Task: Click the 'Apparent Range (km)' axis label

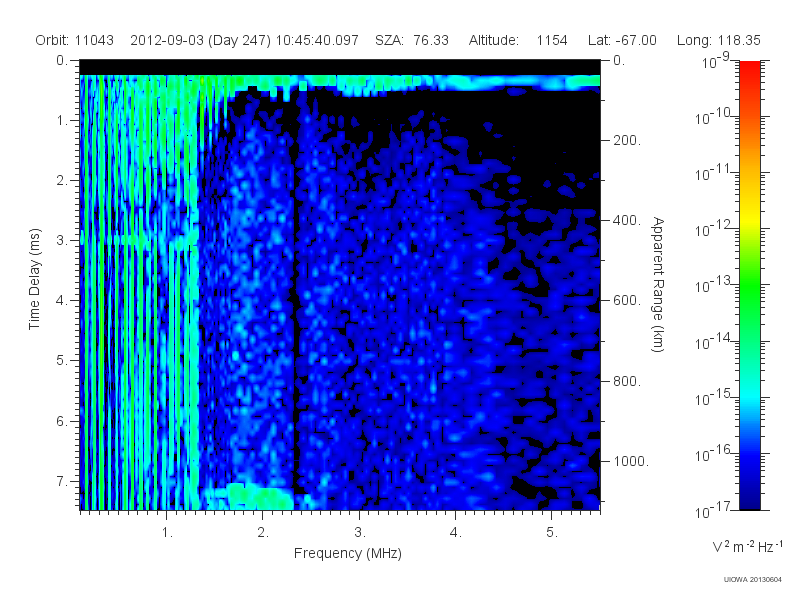Action: pos(658,285)
